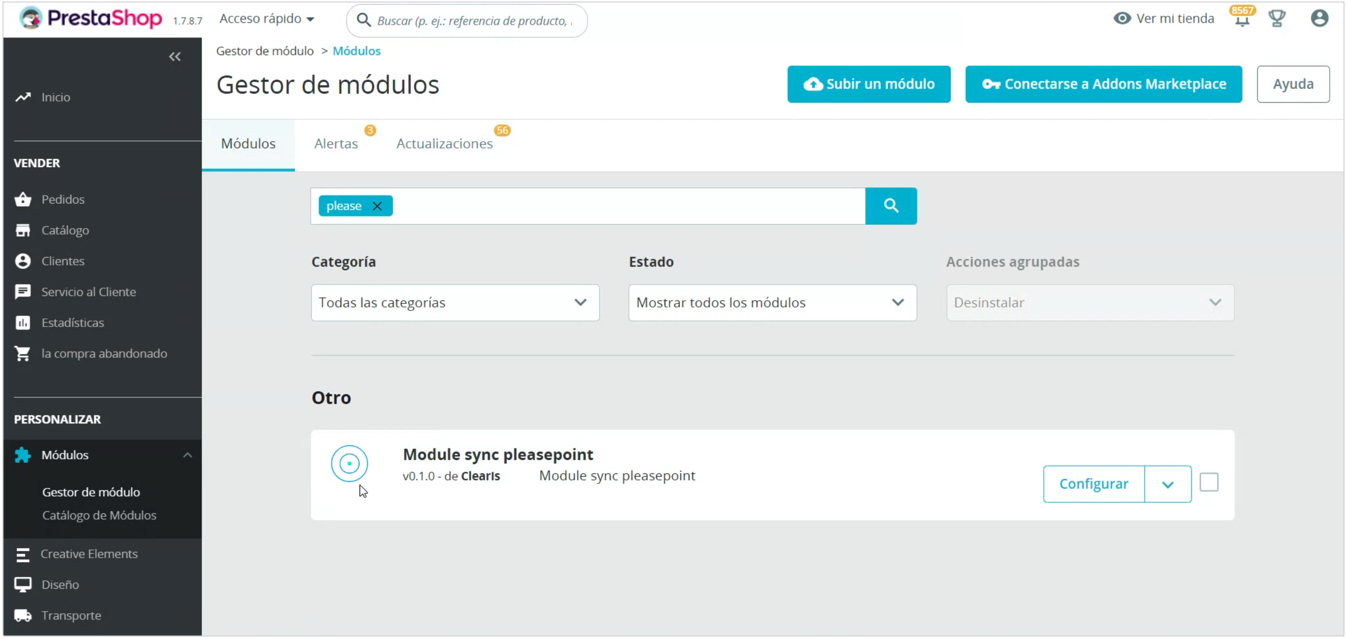Switch to the Alertas tab
1347x639 pixels.
point(336,144)
